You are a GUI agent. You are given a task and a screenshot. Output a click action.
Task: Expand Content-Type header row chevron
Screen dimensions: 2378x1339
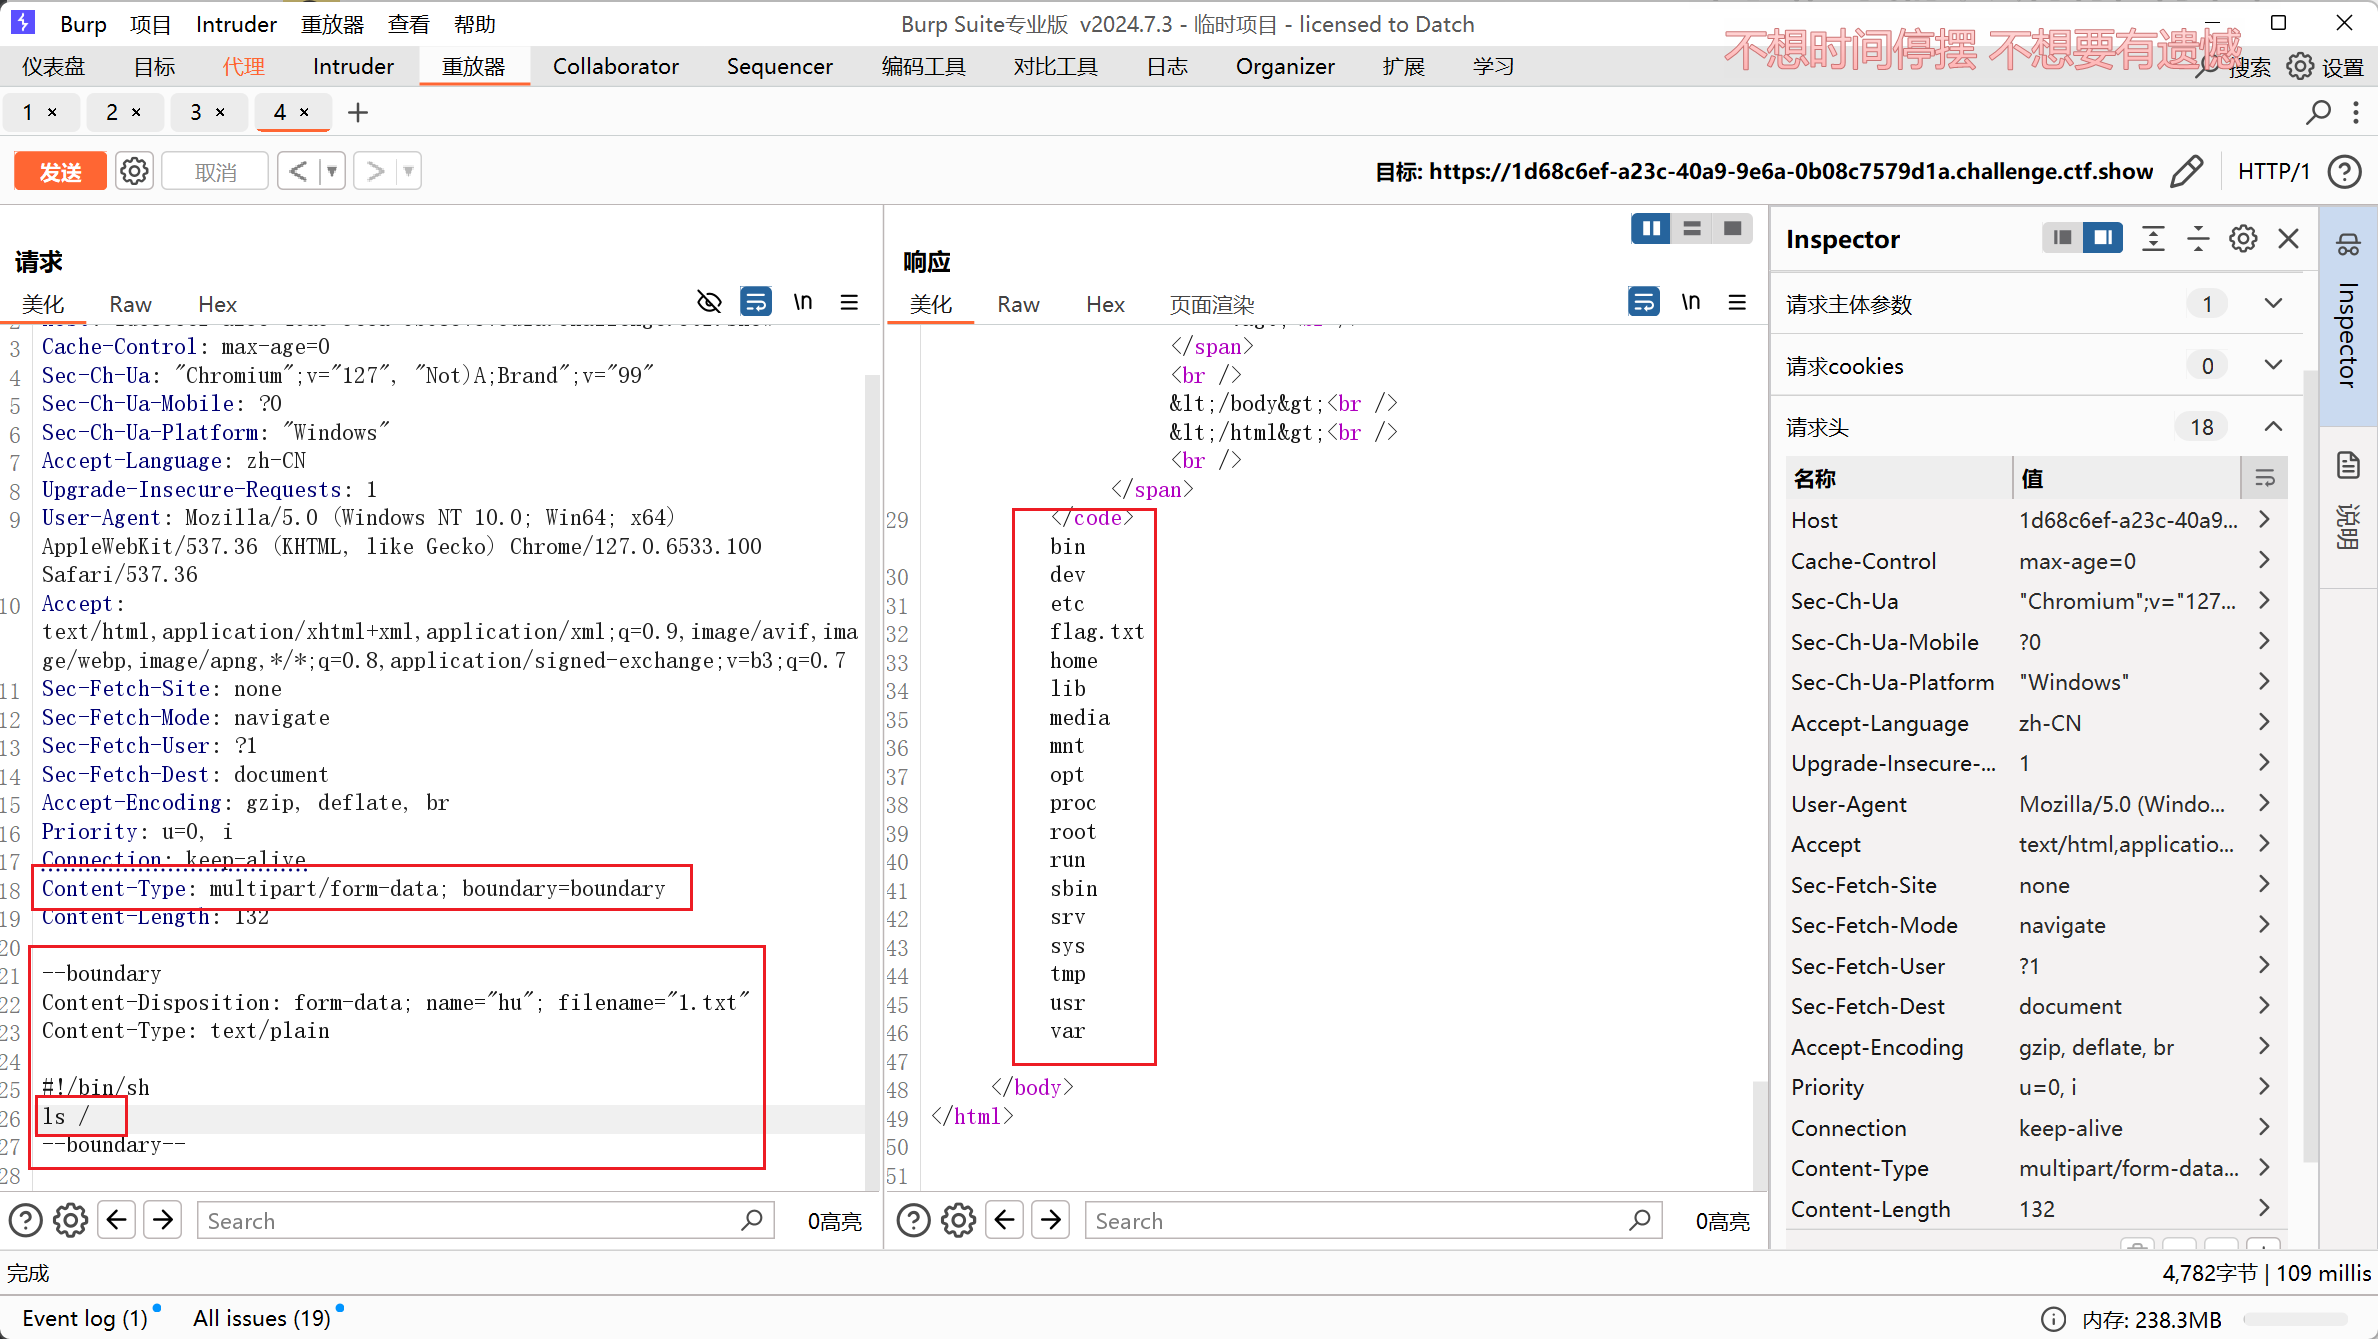point(2264,1167)
